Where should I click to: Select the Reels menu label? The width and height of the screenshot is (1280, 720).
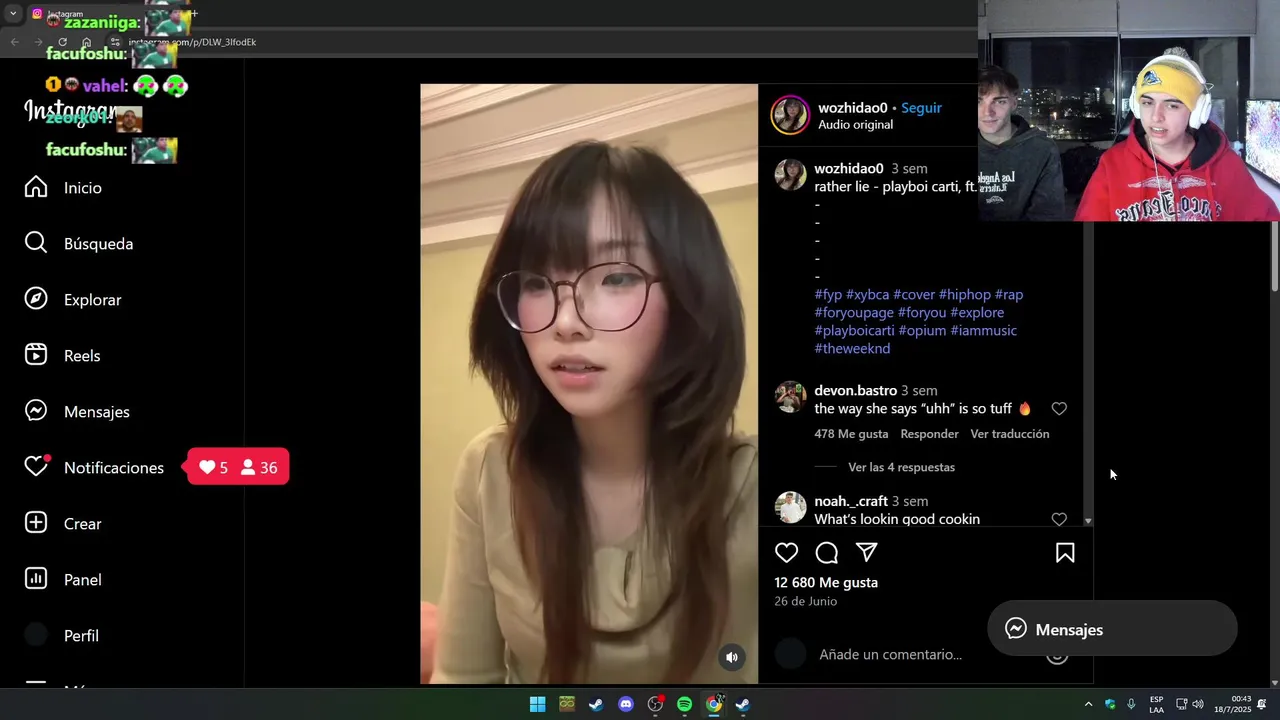(x=82, y=356)
